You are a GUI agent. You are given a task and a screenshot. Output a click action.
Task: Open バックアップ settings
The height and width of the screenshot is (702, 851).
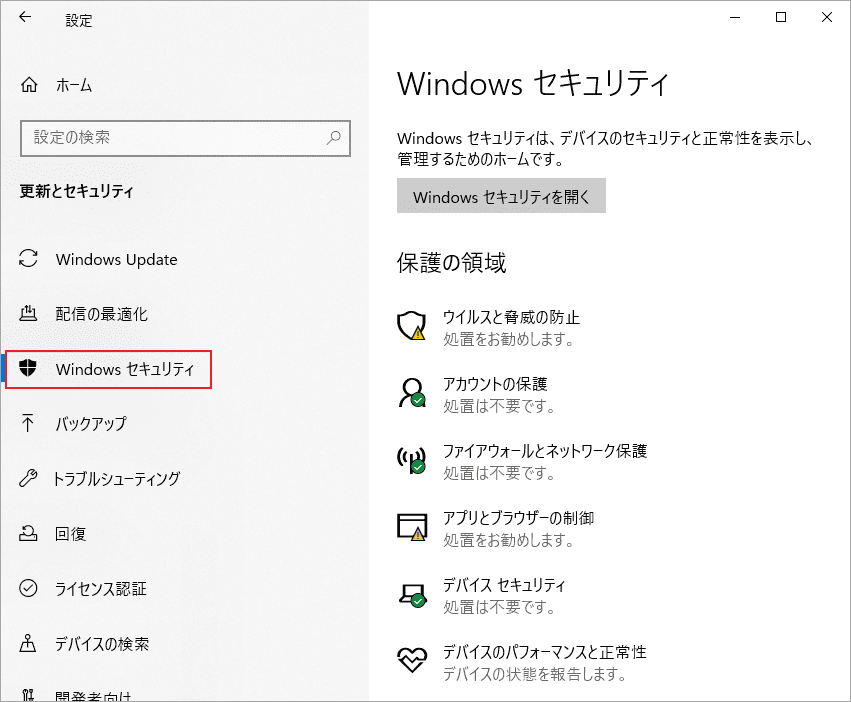(x=91, y=423)
